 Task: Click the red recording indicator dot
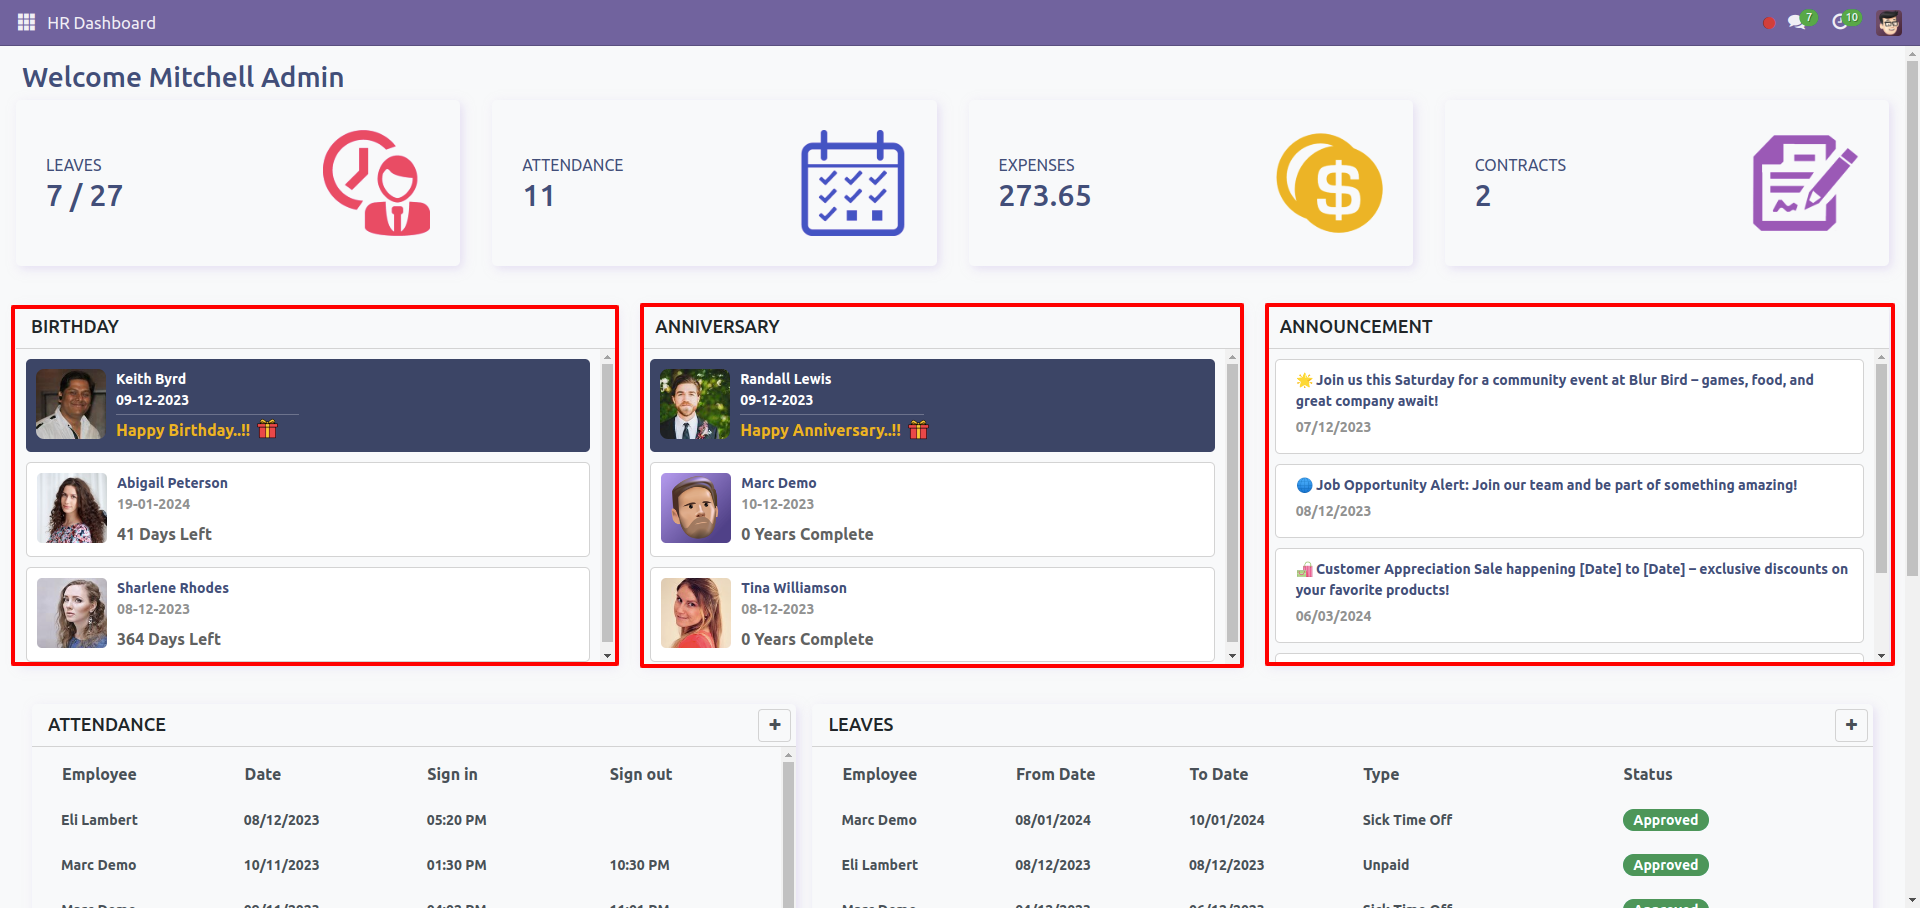[x=1769, y=23]
